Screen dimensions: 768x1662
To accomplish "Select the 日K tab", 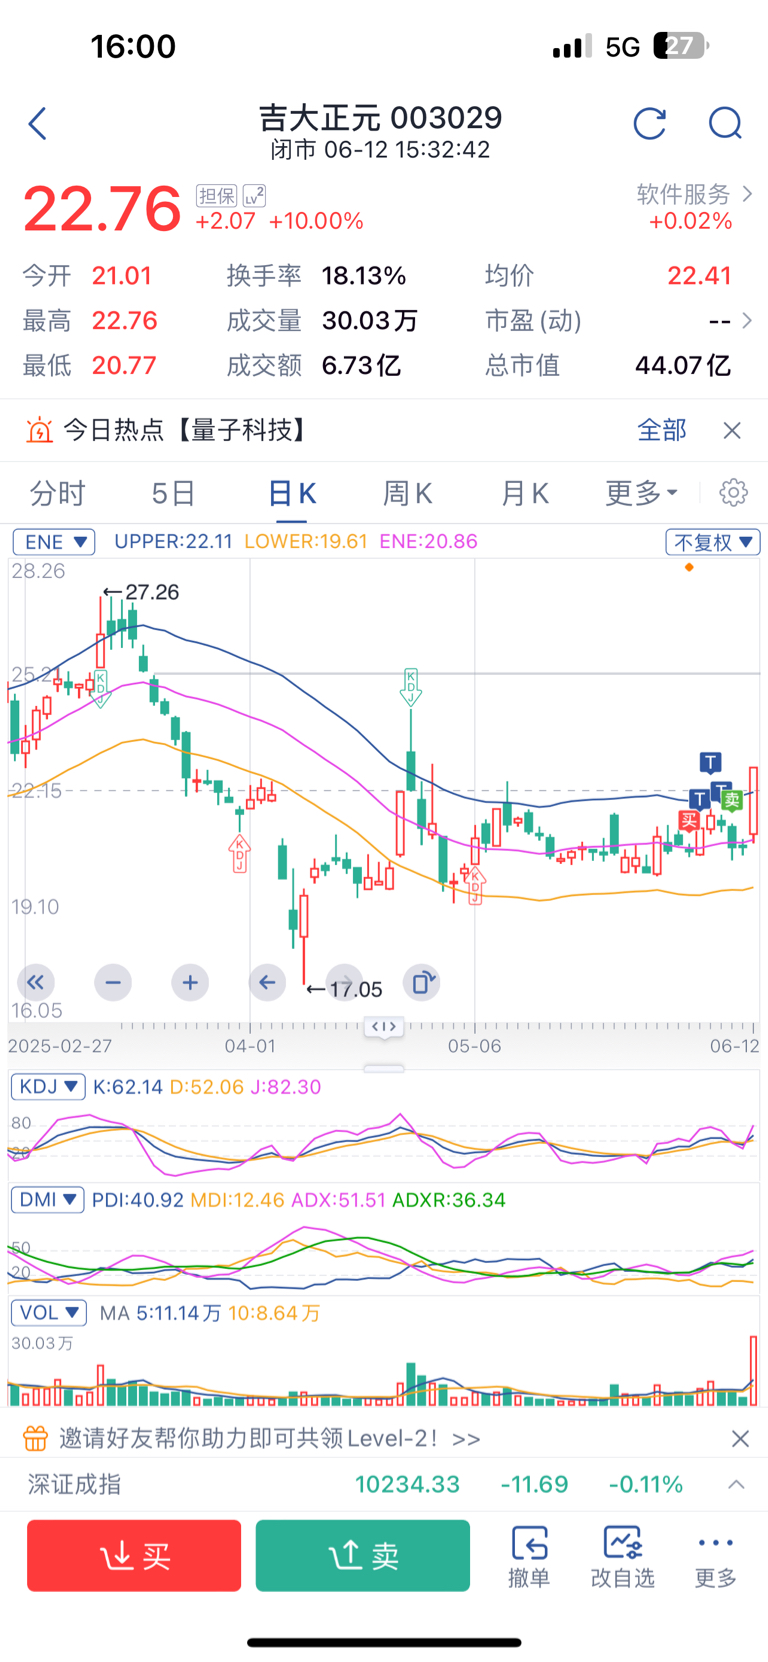I will point(292,492).
